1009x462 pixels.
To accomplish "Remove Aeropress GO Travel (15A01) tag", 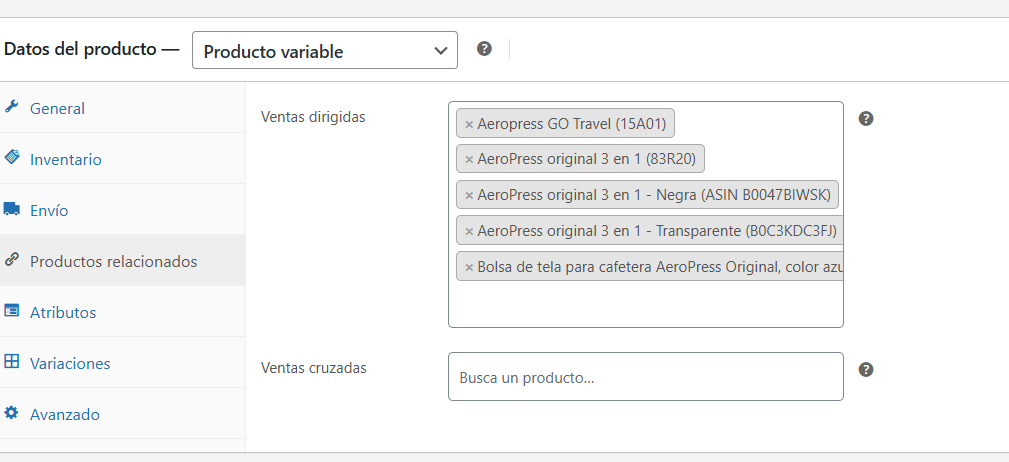I will click(x=469, y=125).
